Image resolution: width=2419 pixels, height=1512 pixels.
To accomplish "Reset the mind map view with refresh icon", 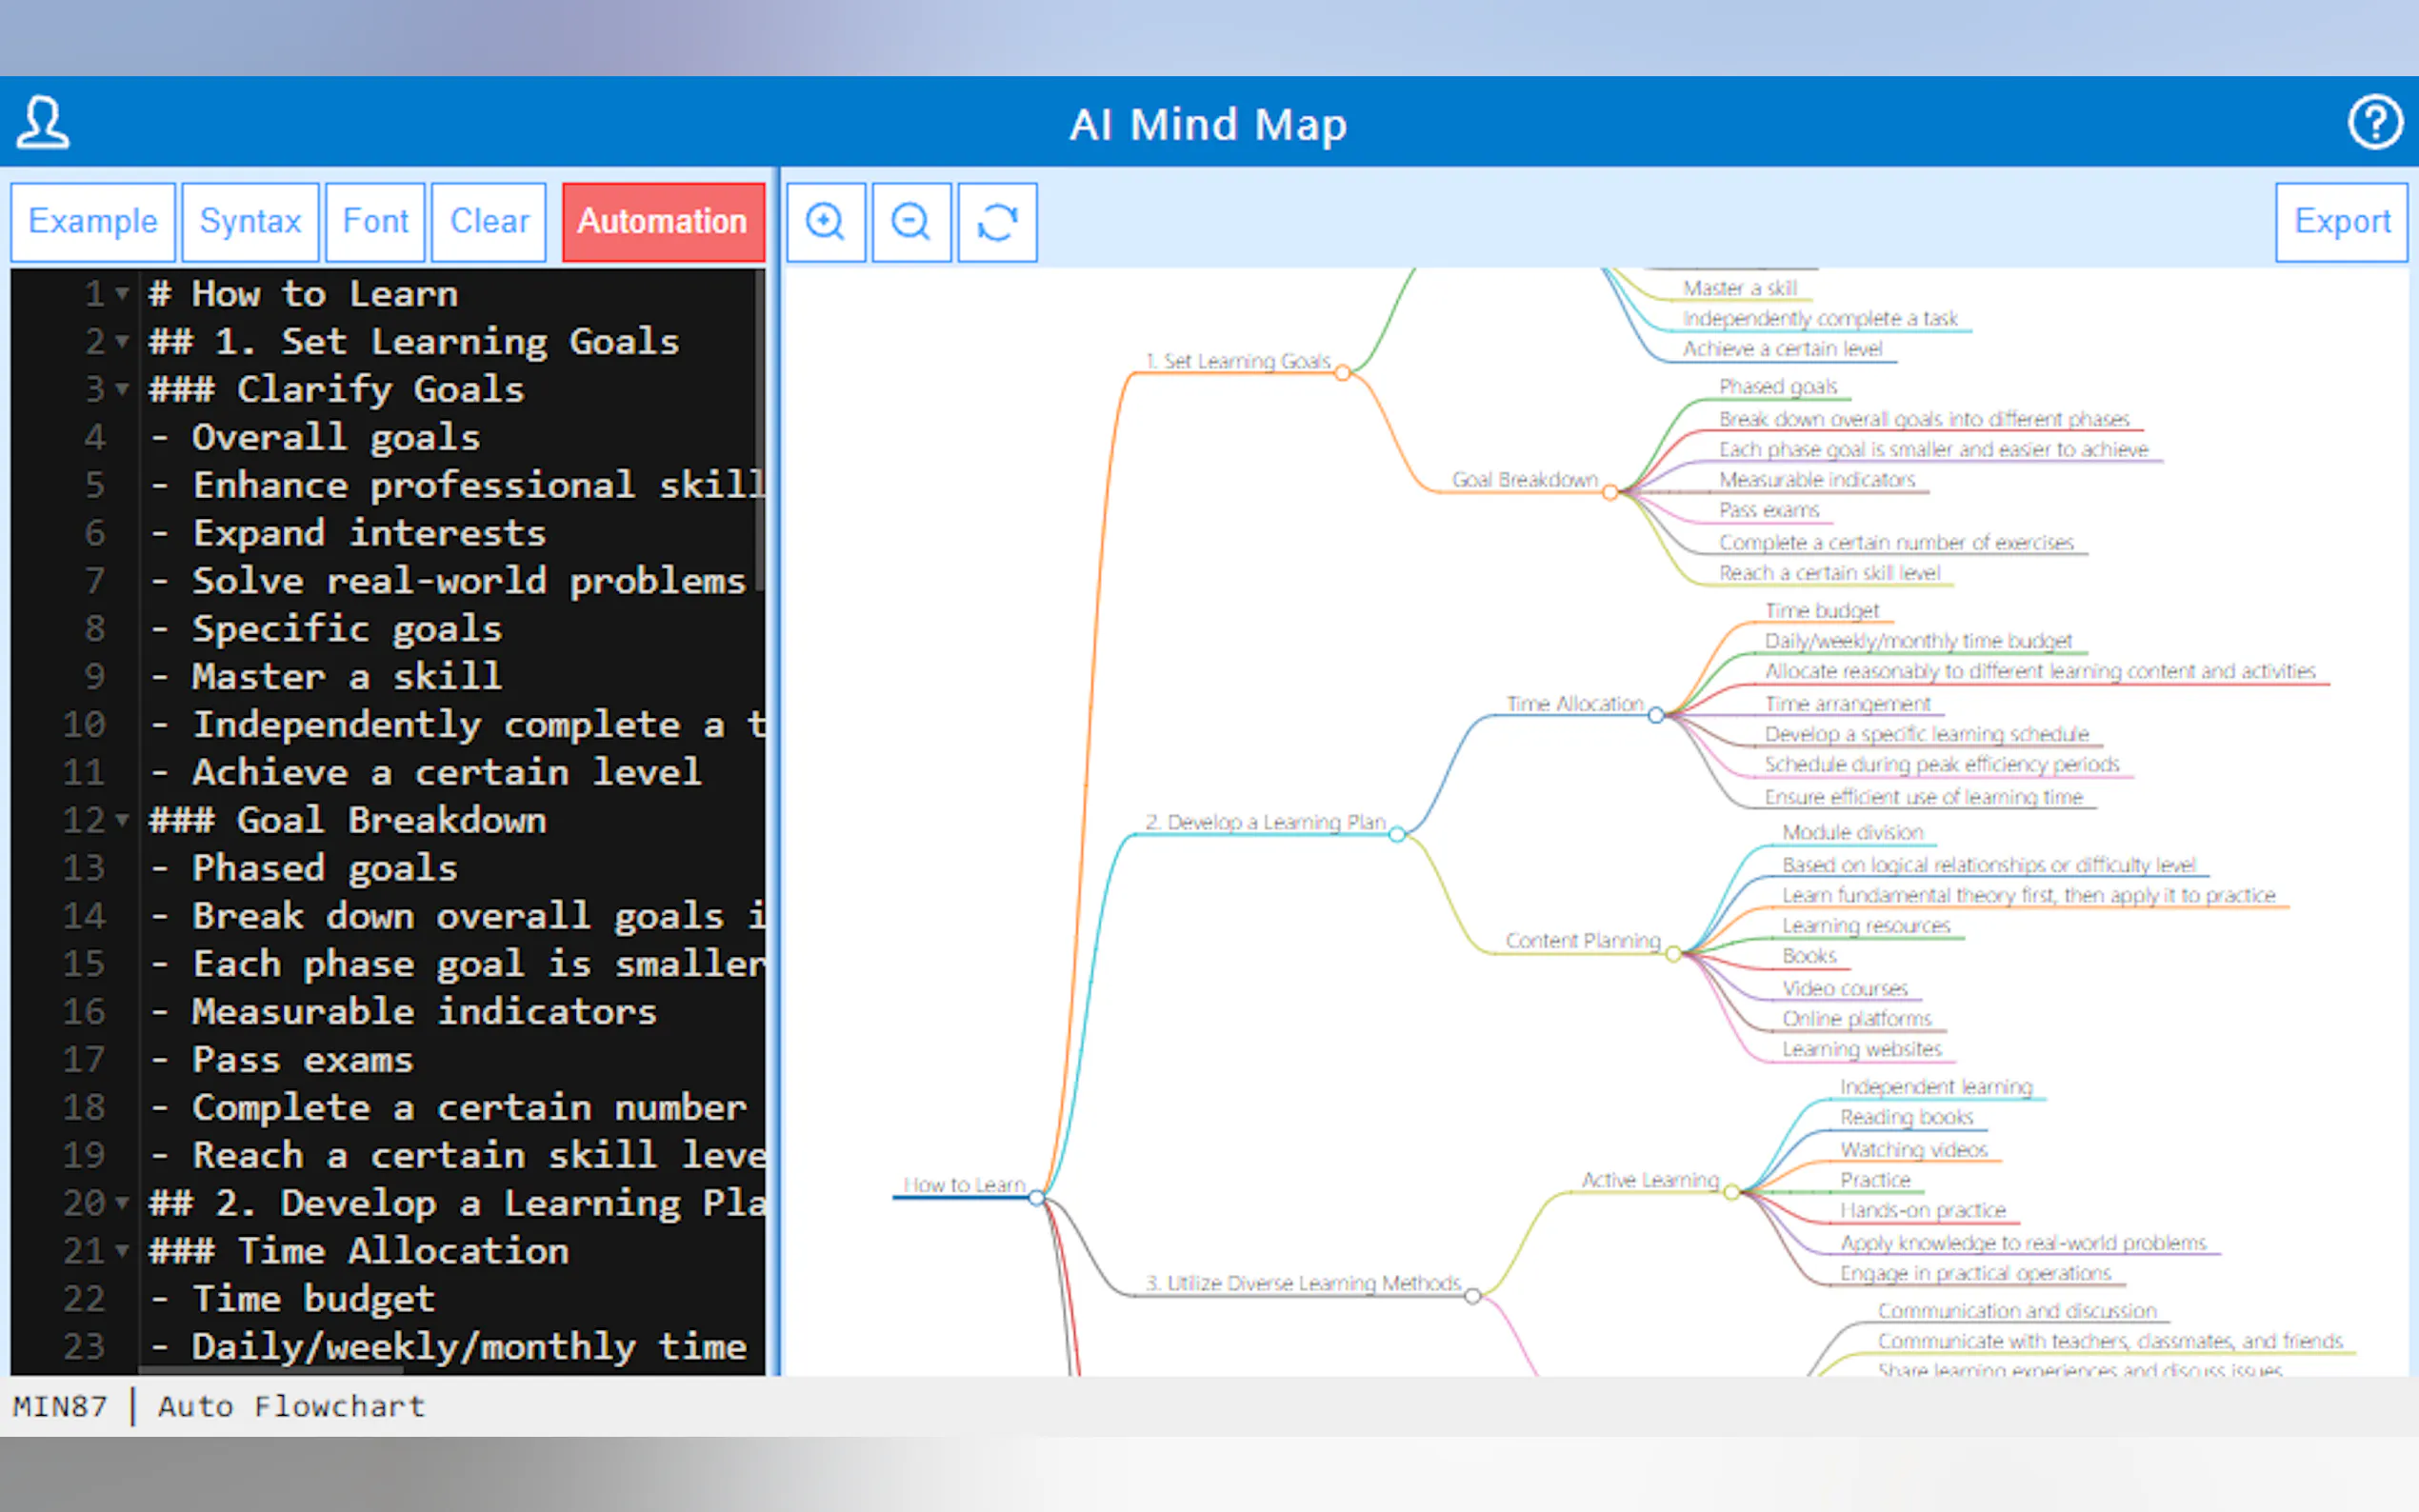I will tap(996, 221).
